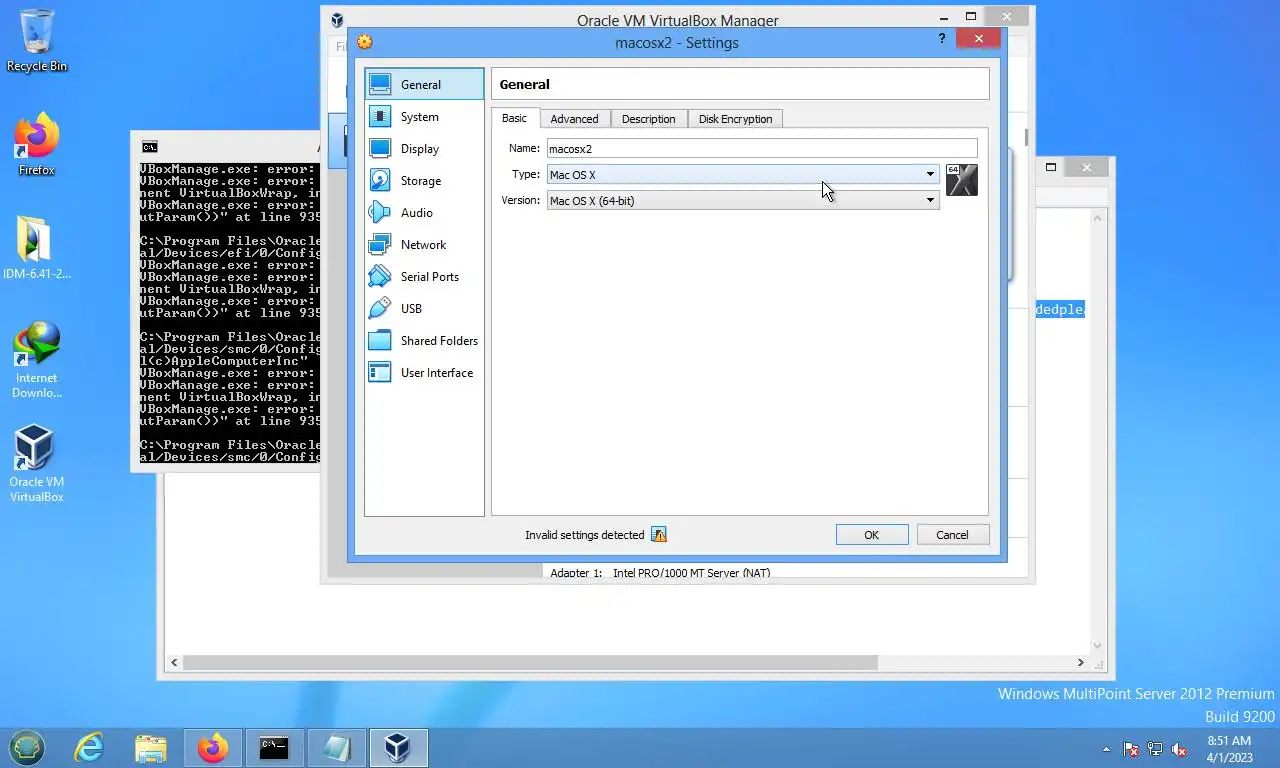Click the muted volume tray icon

pyautogui.click(x=1179, y=749)
